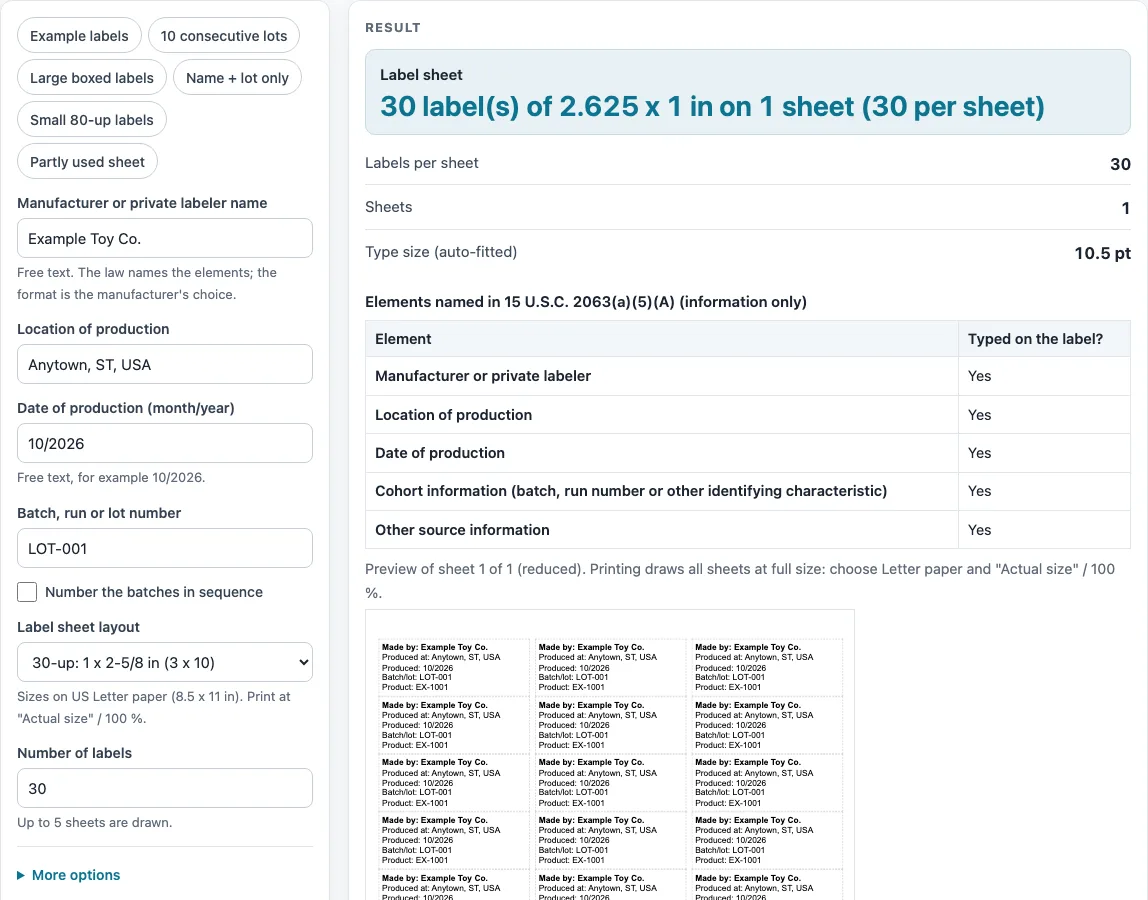This screenshot has width=1148, height=900.
Task: Edit the manufacturer name field
Action: tap(165, 238)
